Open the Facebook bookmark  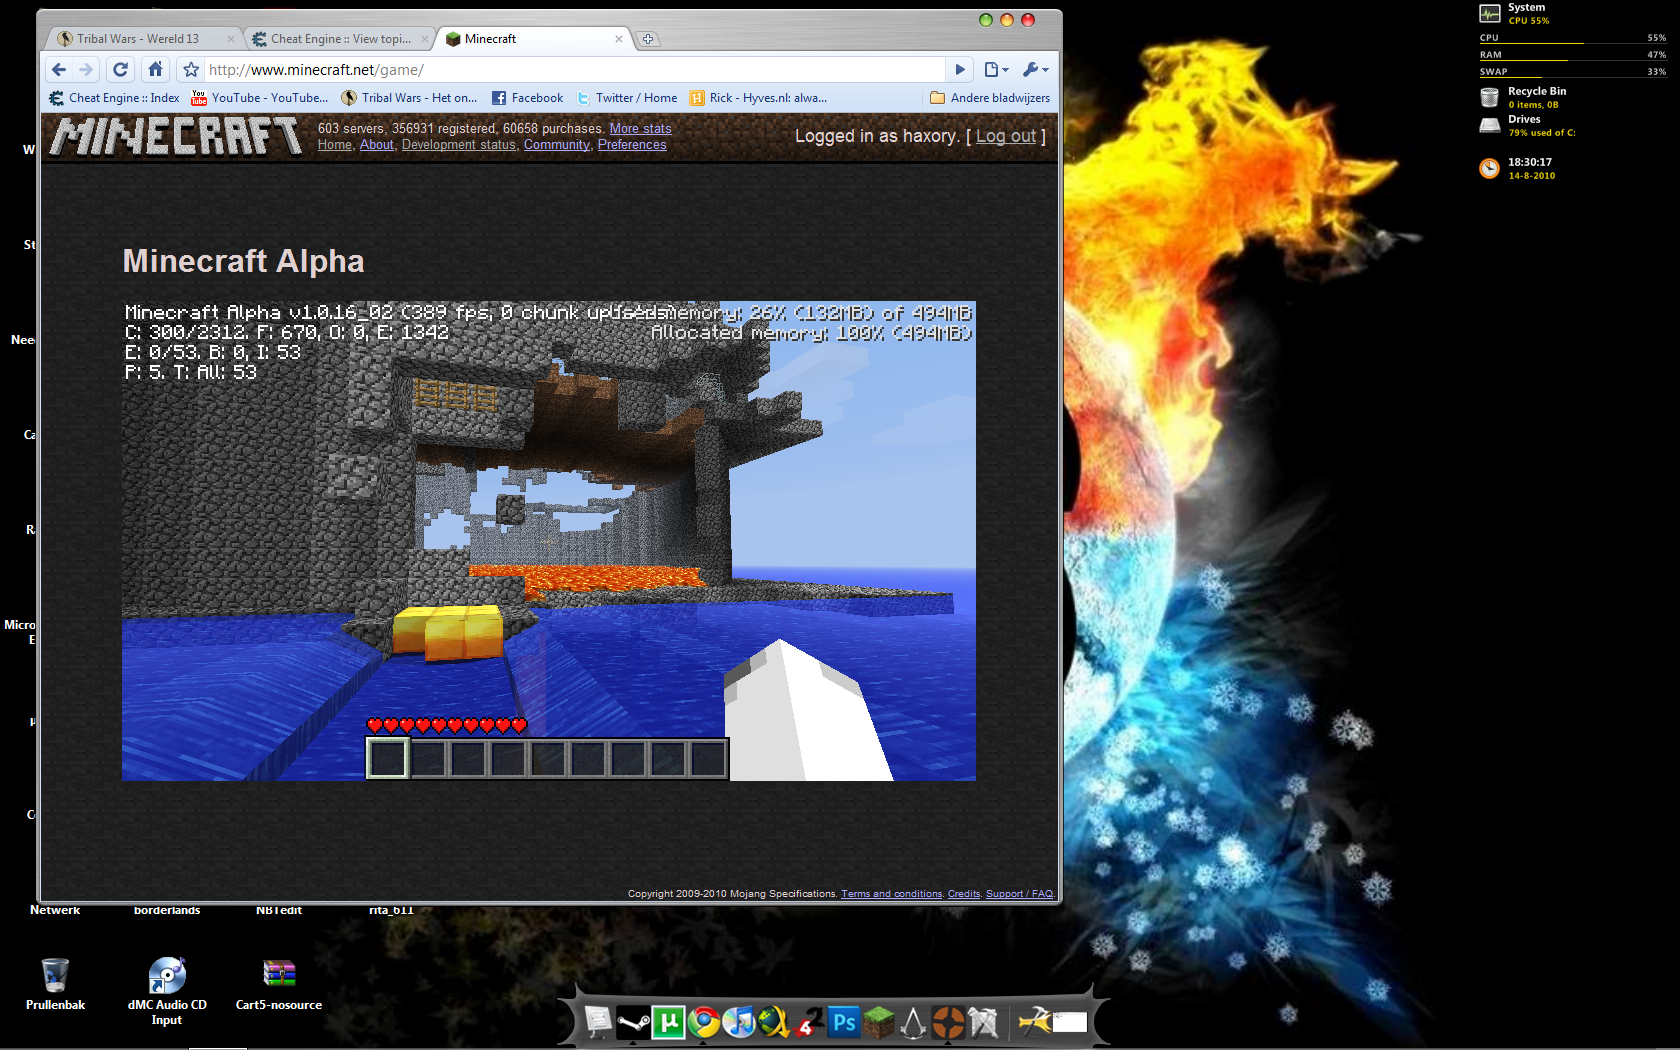pos(527,98)
